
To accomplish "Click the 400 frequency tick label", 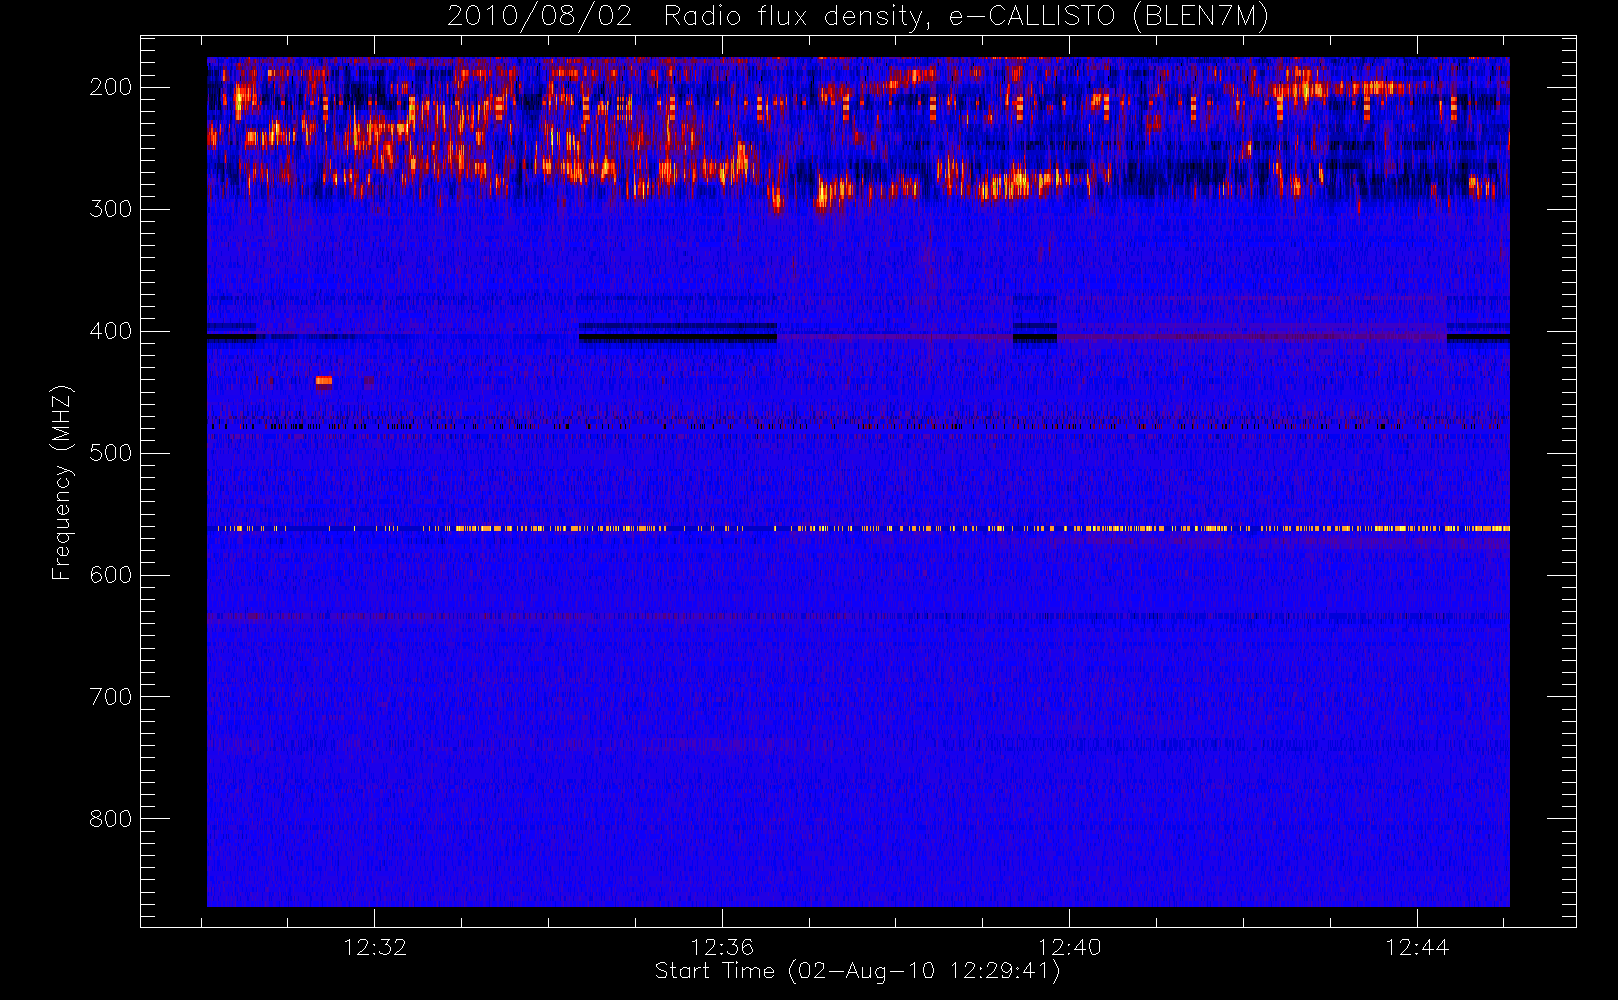I will click(111, 331).
